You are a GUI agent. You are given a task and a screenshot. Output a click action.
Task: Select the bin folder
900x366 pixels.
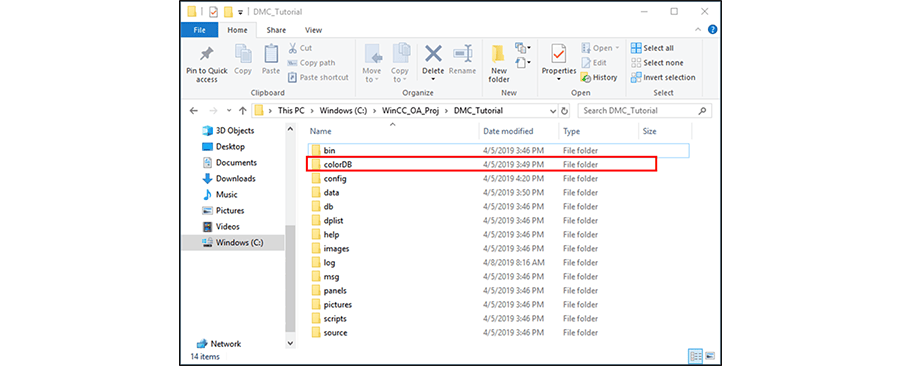click(498, 151)
